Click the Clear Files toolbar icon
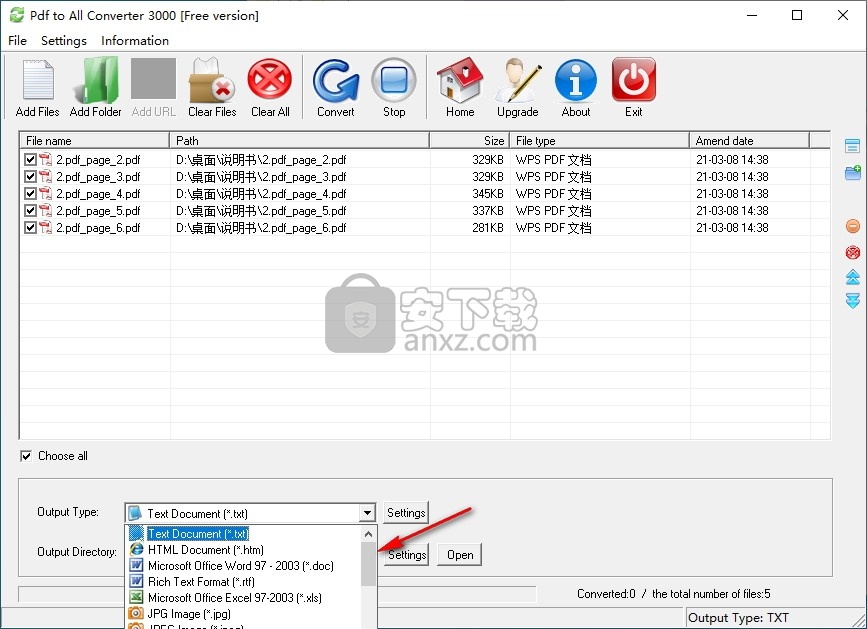Viewport: 867px width, 629px height. click(x=212, y=81)
